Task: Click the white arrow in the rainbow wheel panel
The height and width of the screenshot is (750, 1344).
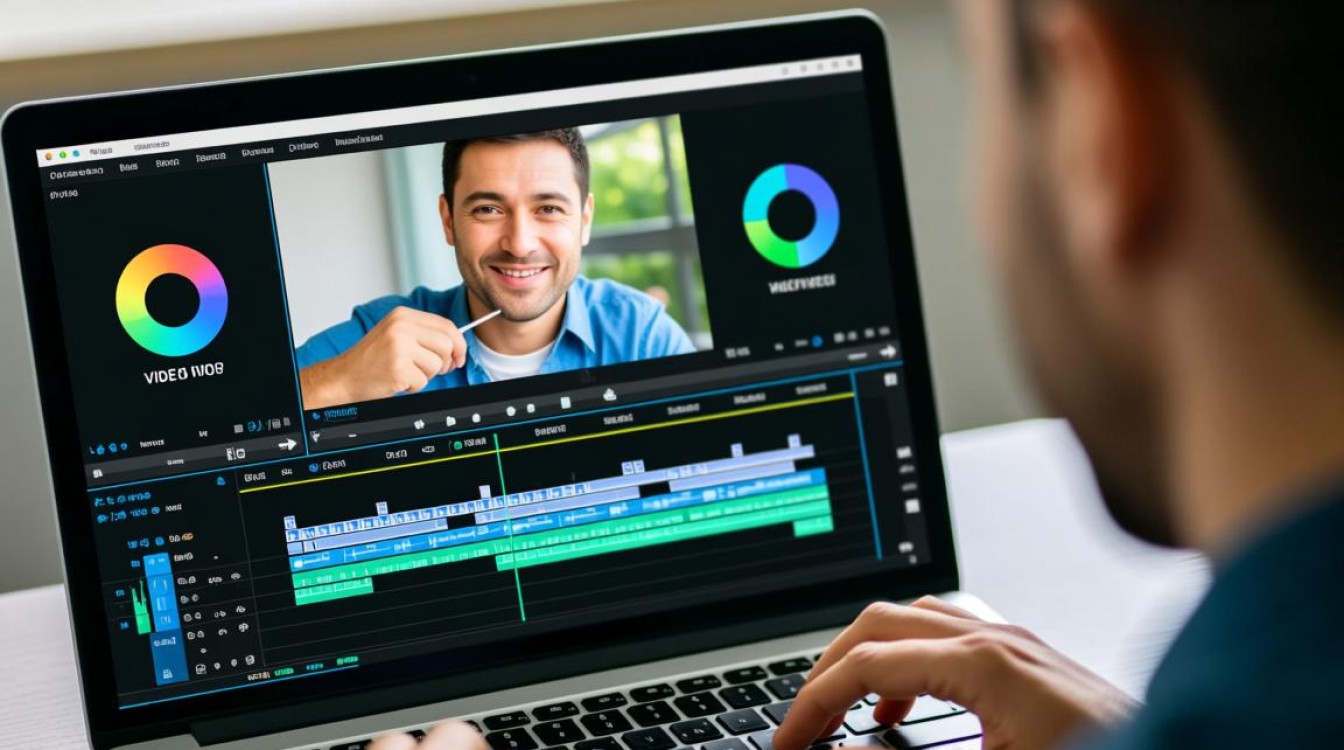Action: [x=287, y=444]
